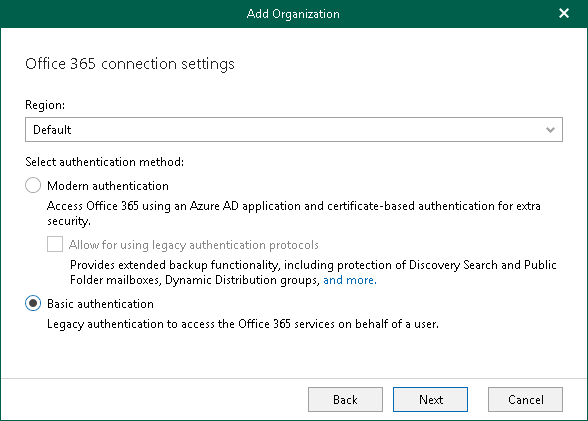
Task: Click the 'Provides extended backup functionality' description
Action: [313, 273]
